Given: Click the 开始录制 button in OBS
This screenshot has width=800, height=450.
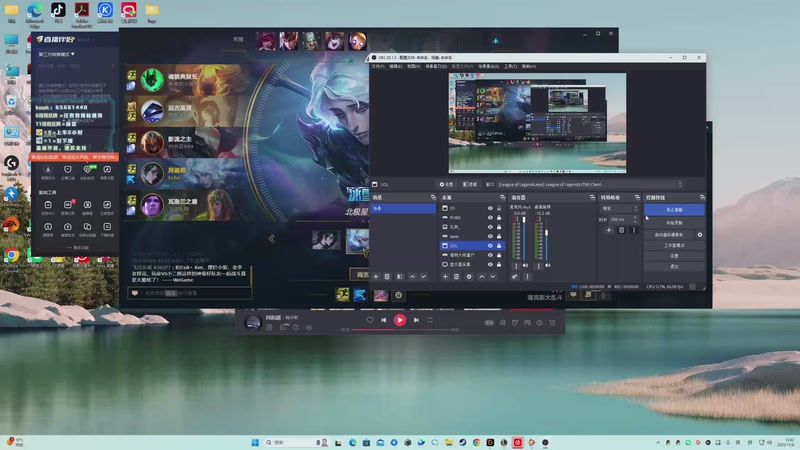Looking at the screenshot, I should point(674,223).
